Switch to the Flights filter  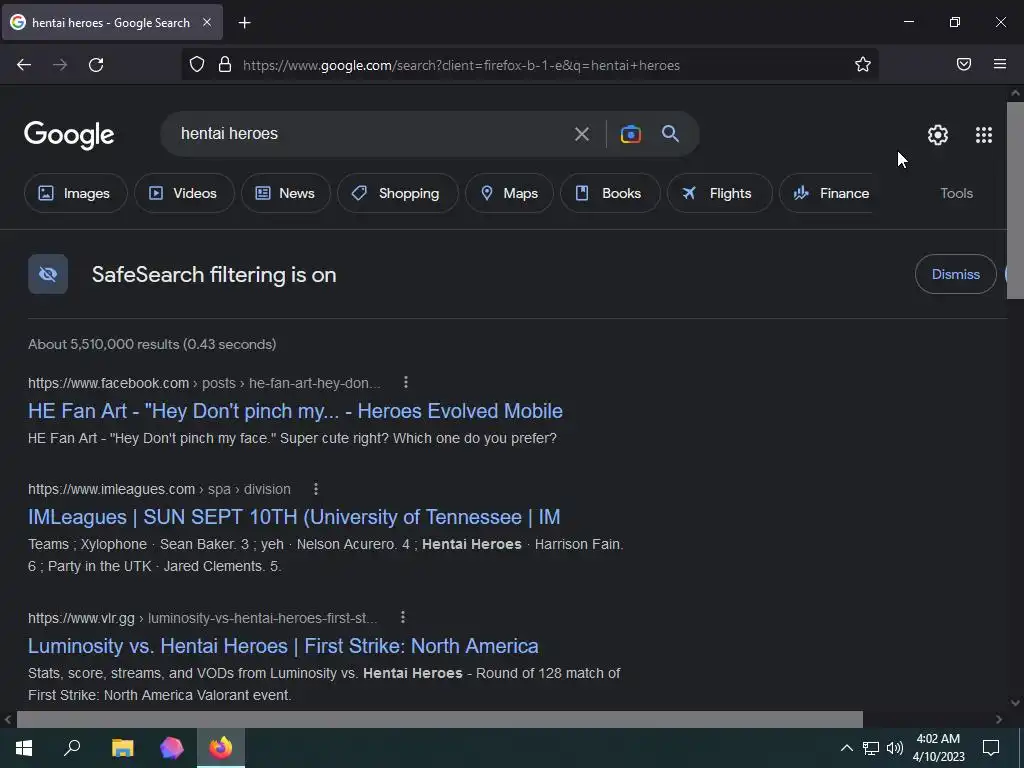pyautogui.click(x=720, y=193)
